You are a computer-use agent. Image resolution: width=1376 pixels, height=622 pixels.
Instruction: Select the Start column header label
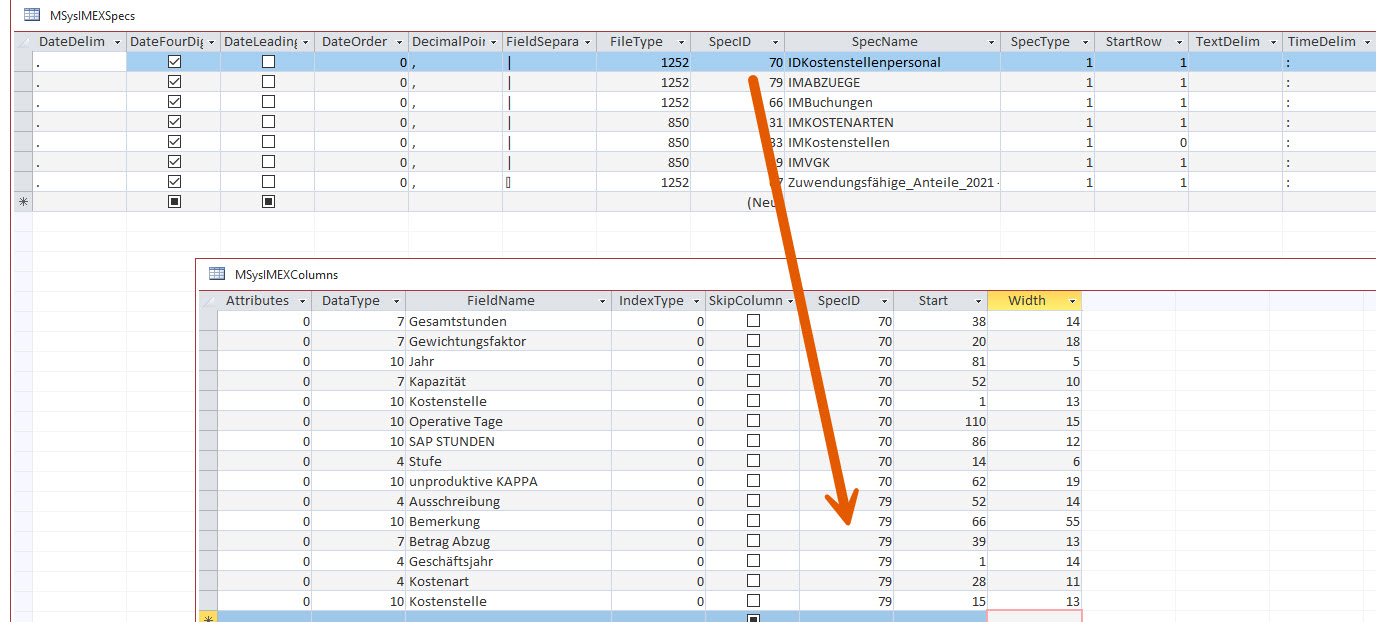click(x=933, y=301)
